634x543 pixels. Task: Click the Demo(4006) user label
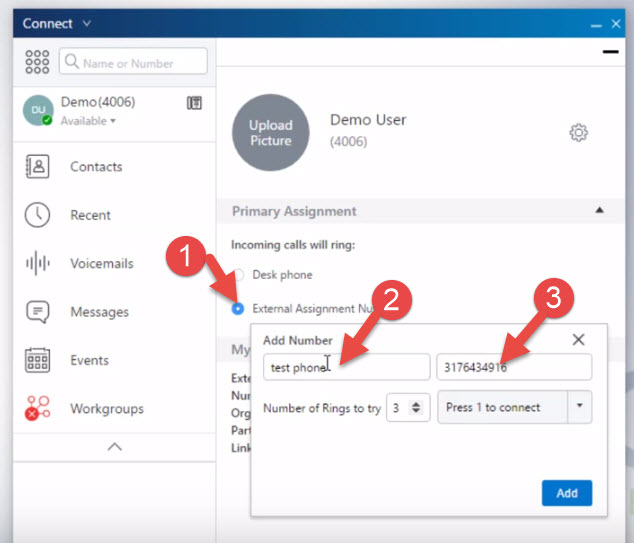pos(98,102)
